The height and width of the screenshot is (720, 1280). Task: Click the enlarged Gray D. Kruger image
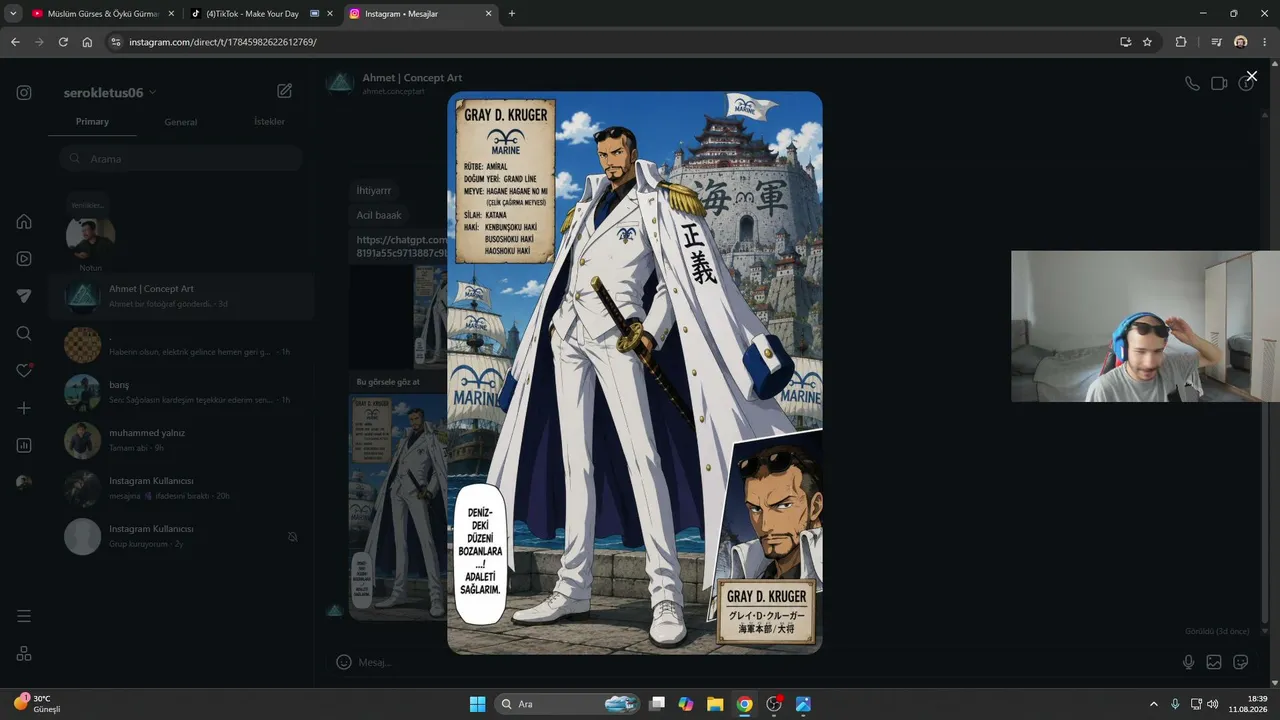(x=635, y=373)
